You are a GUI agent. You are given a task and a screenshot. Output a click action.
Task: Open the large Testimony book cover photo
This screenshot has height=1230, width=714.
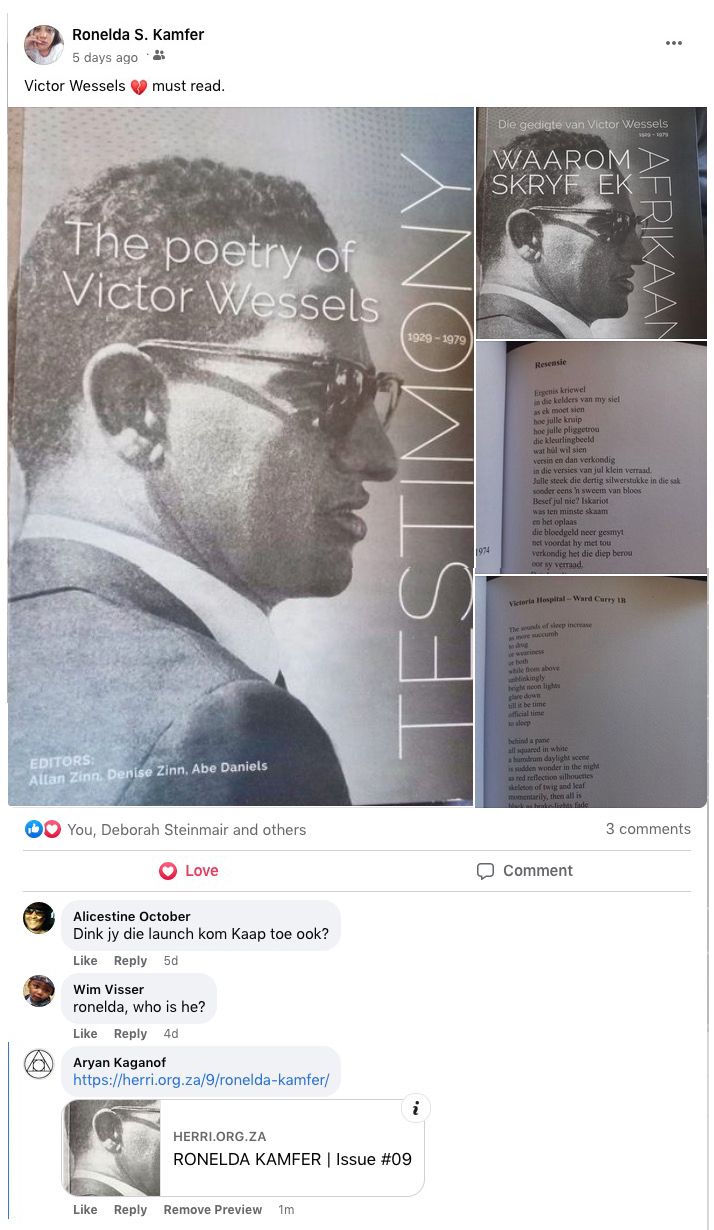(x=240, y=456)
